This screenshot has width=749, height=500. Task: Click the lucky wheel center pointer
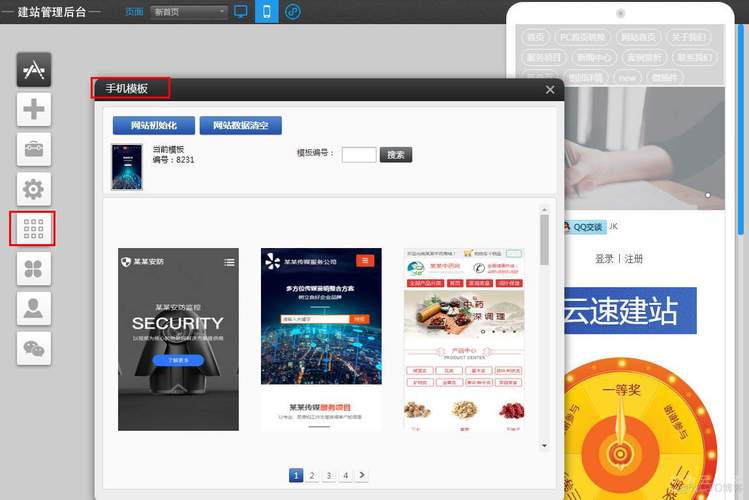tap(620, 453)
